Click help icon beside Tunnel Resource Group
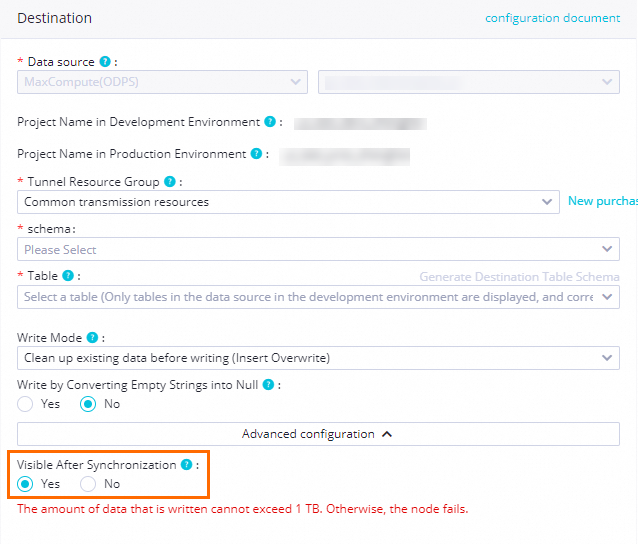Screen dimensions: 638x544 (169, 182)
